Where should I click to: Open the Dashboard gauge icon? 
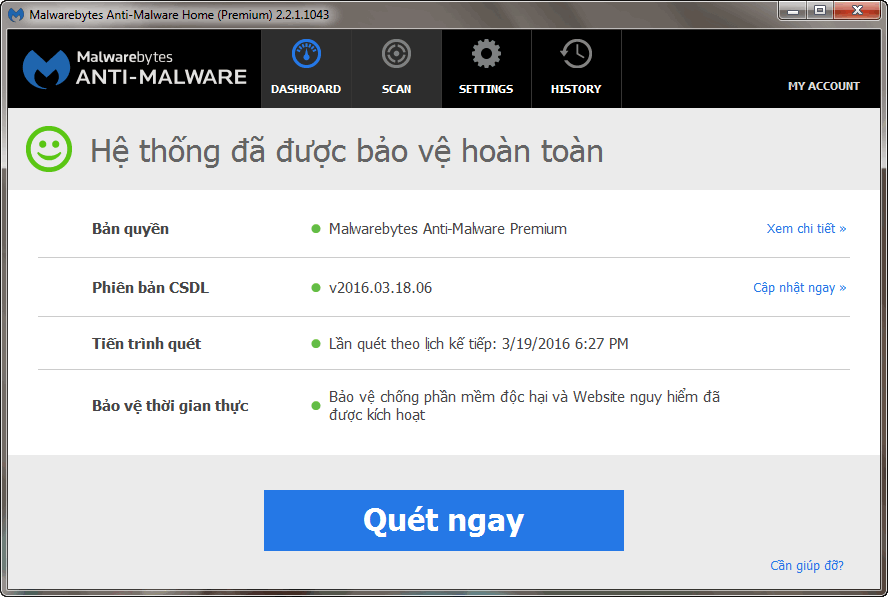pos(306,54)
